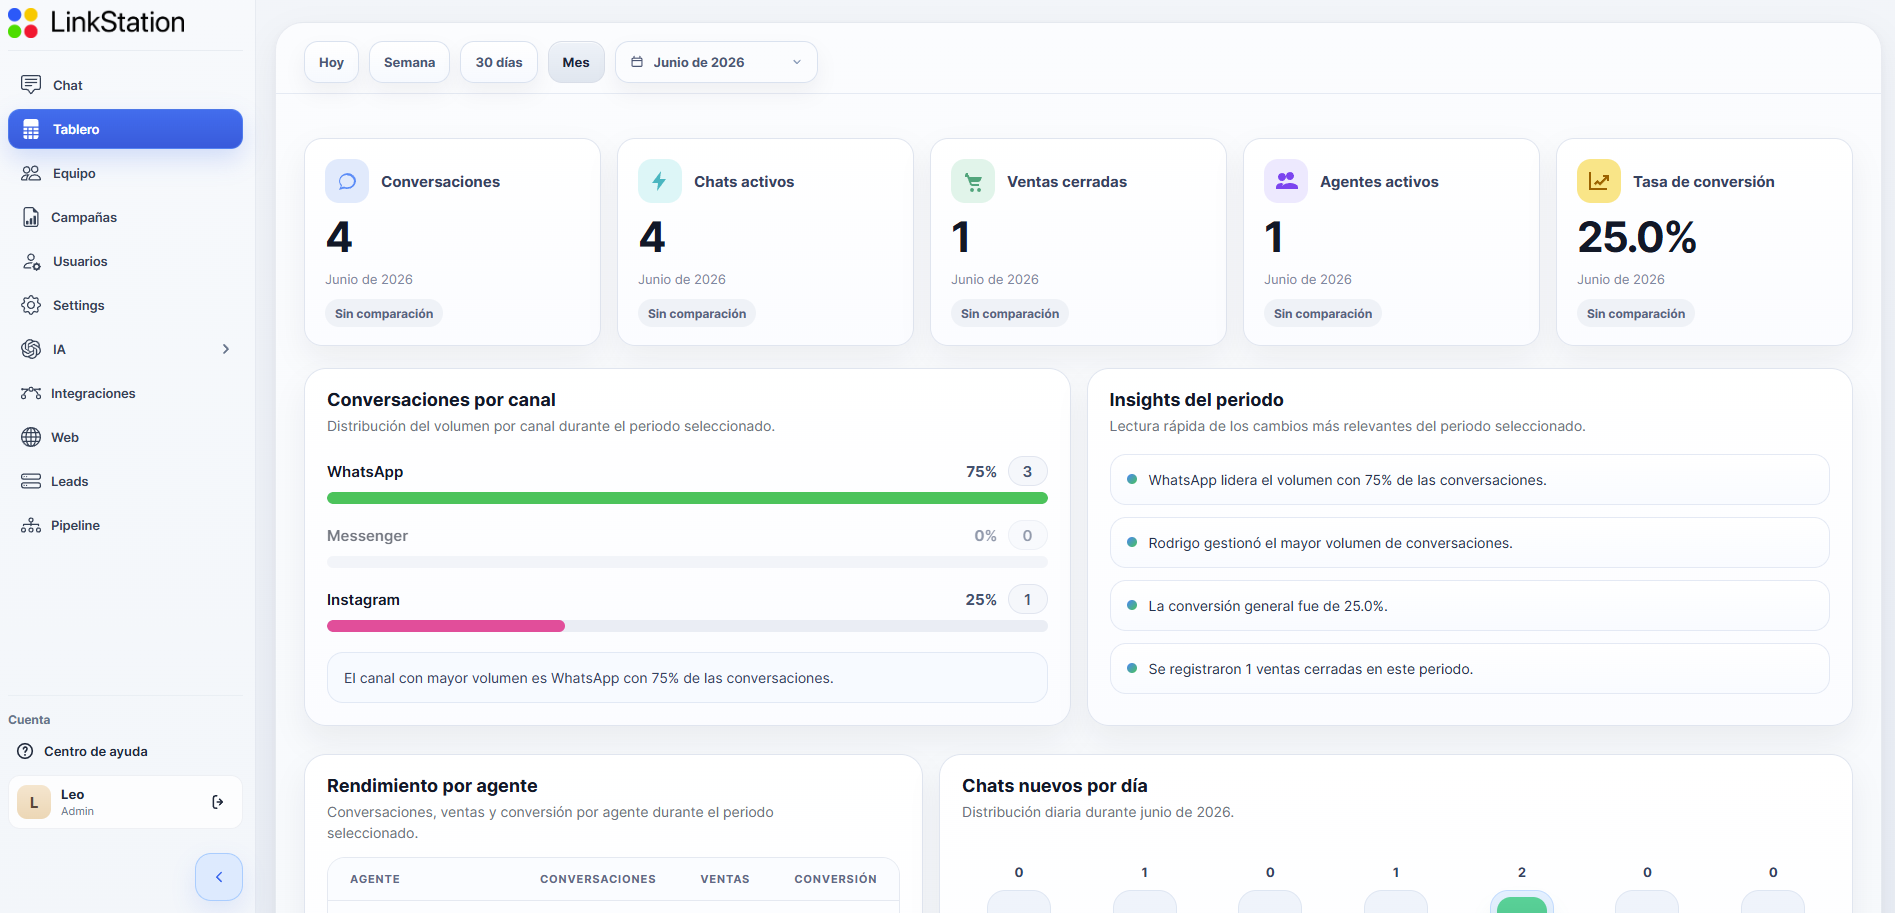The height and width of the screenshot is (913, 1895).
Task: Click the highlighted green daily bar labeled 2
Action: 1522,904
